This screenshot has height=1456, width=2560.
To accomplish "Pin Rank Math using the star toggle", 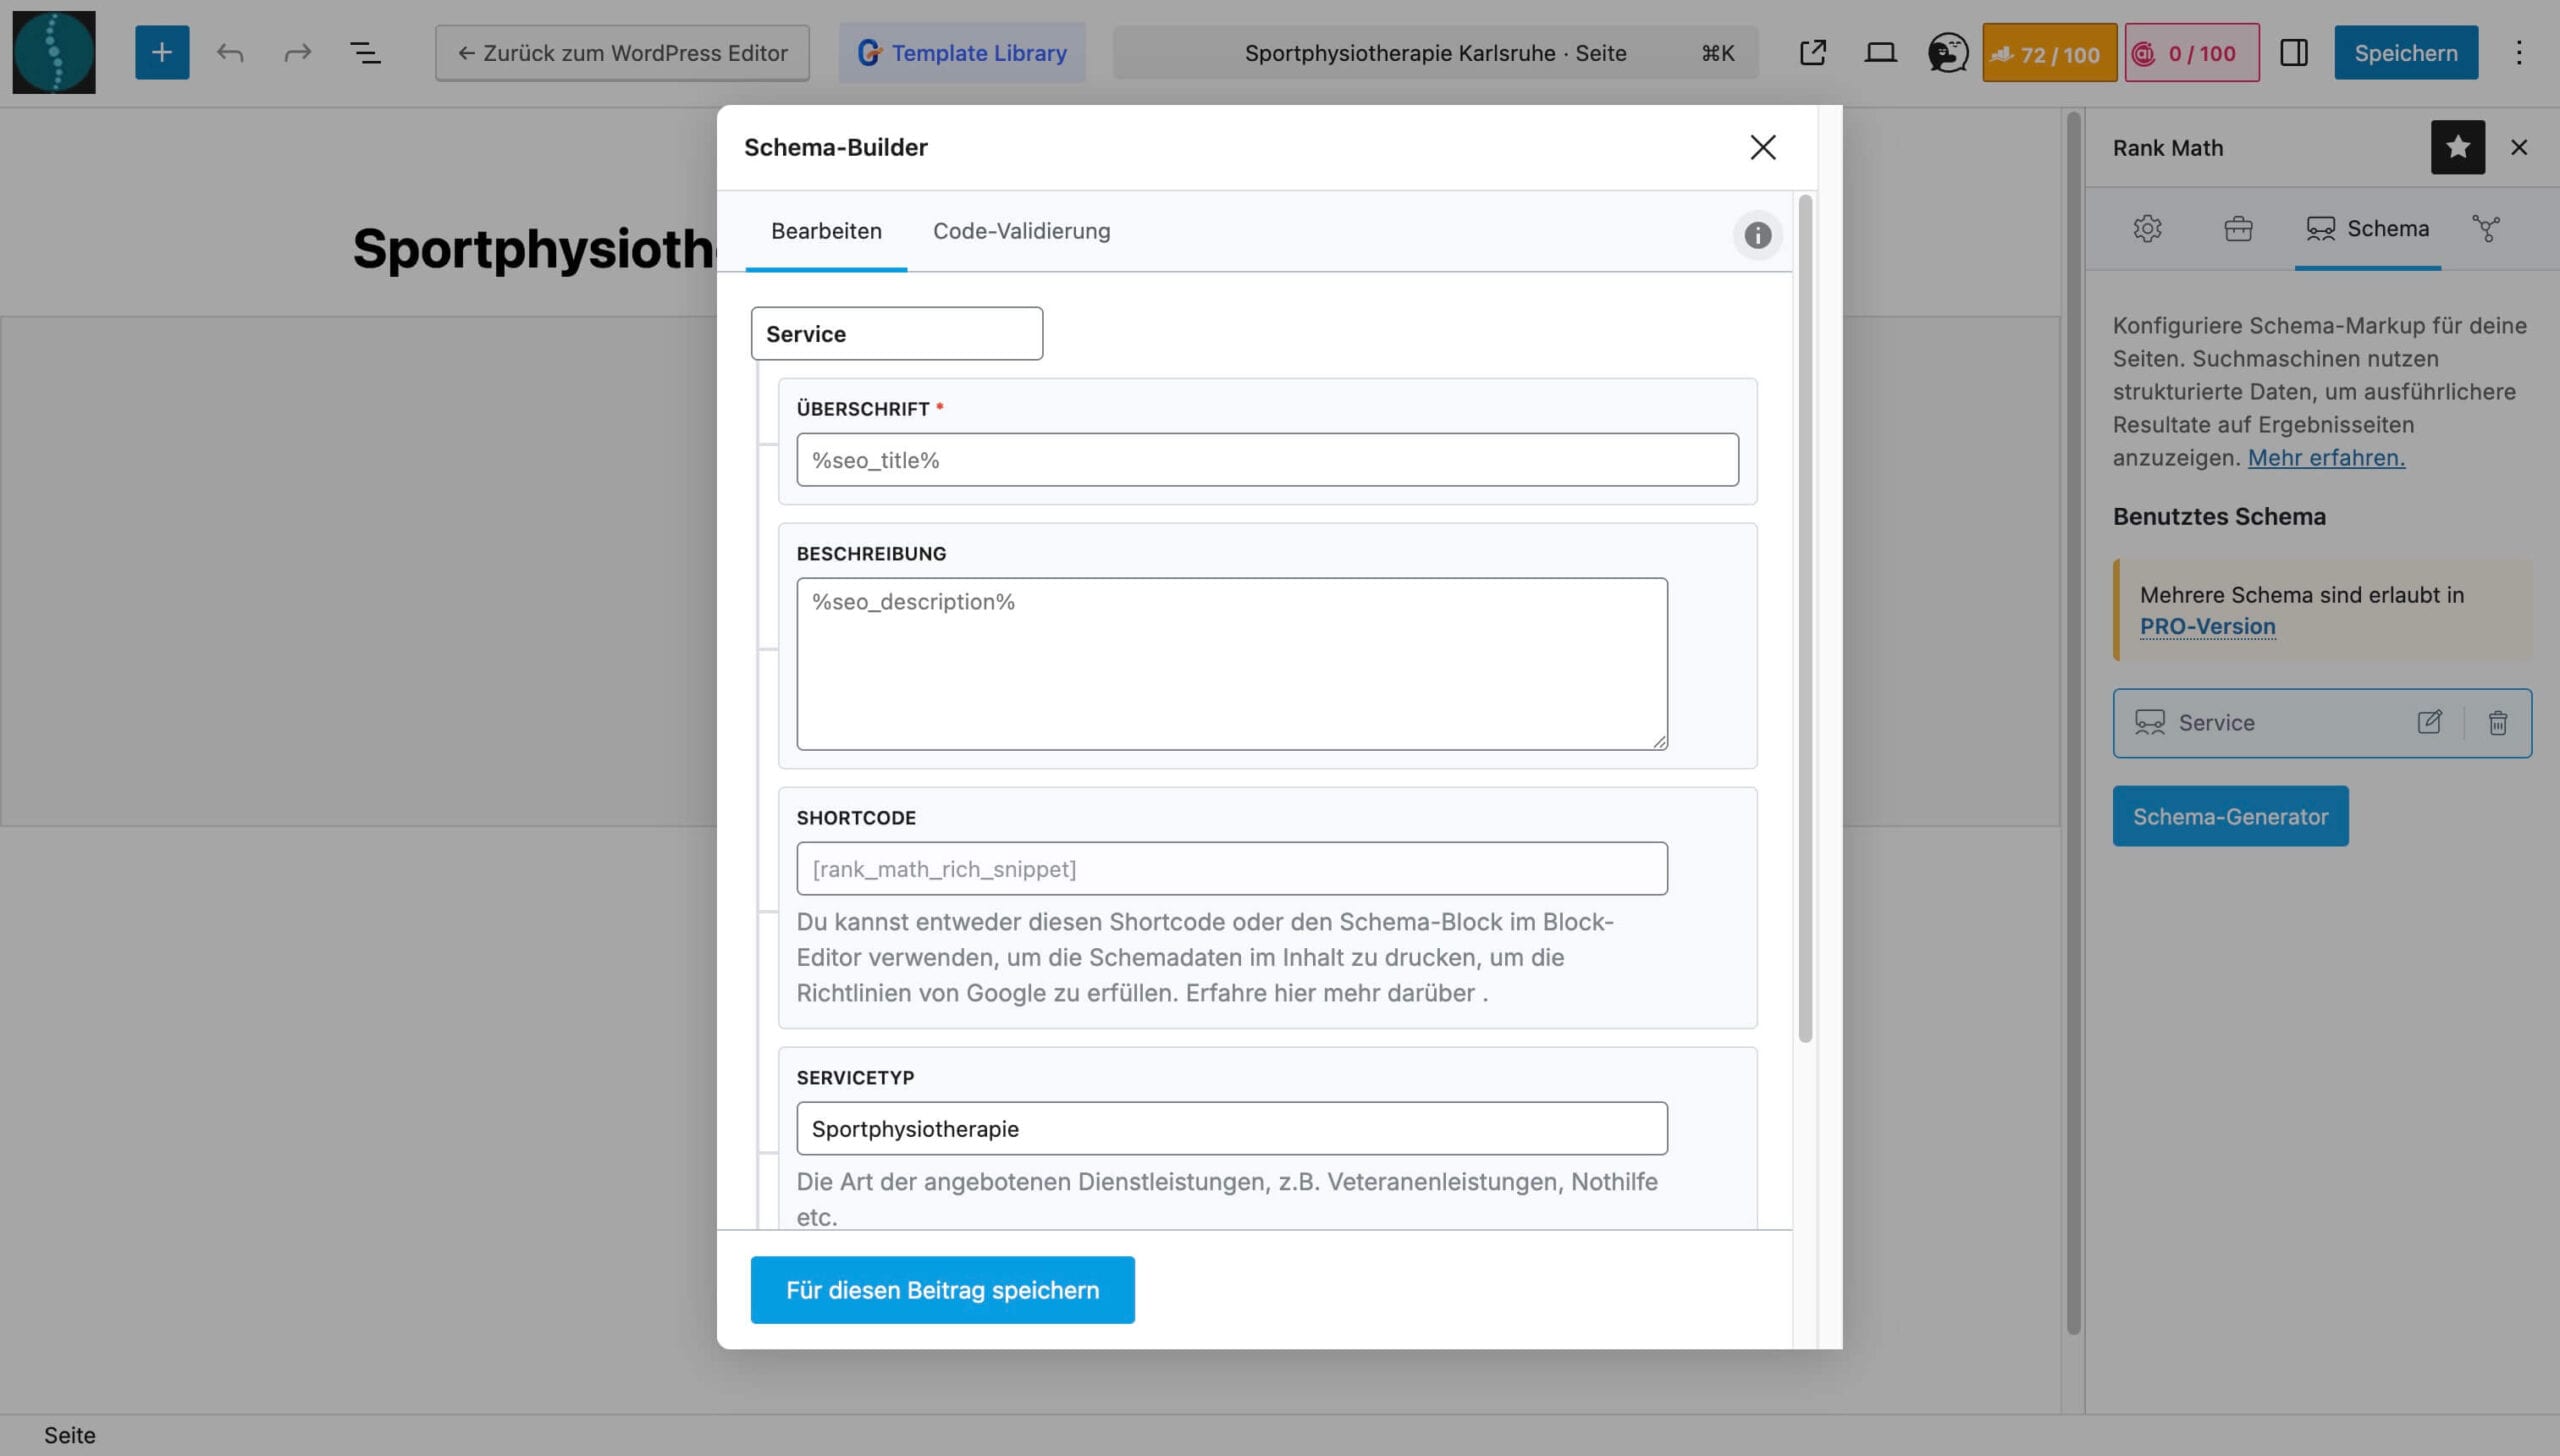I will pos(2456,147).
